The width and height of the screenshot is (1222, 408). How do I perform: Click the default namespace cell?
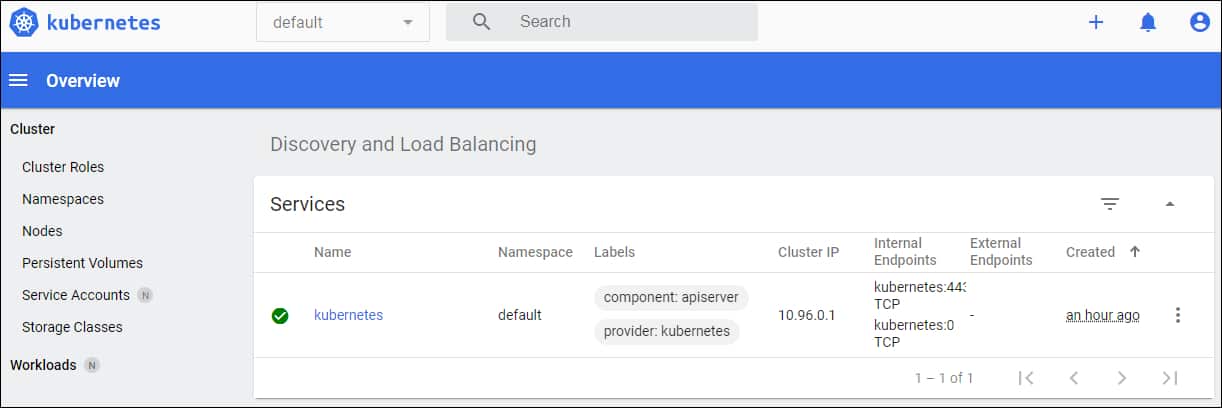520,315
